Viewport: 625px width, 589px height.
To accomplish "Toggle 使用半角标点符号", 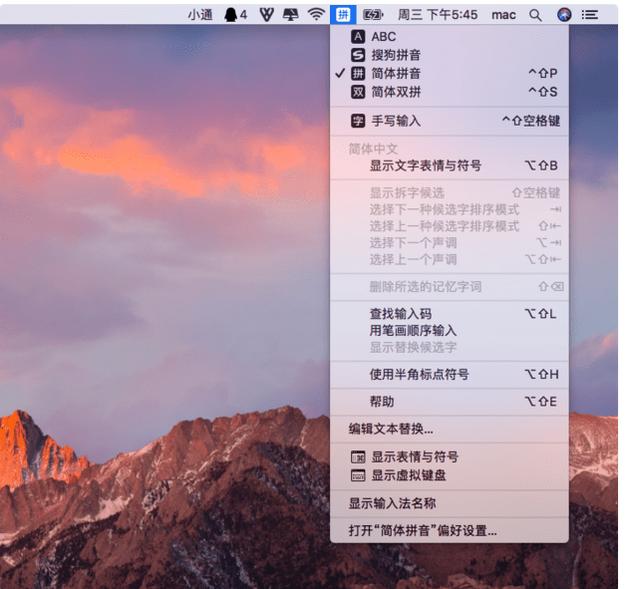I will [x=449, y=375].
